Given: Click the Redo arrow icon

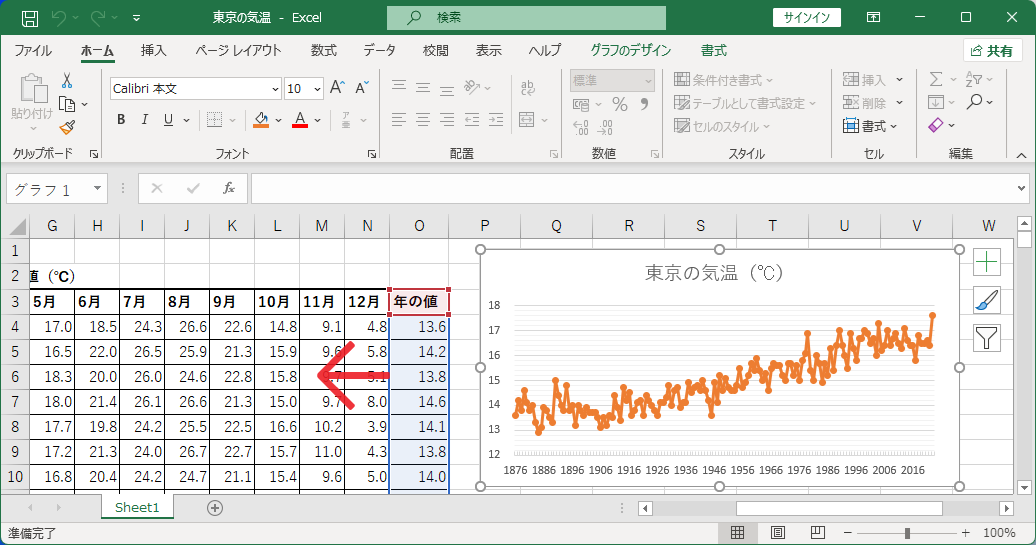Looking at the screenshot, I should [x=98, y=18].
